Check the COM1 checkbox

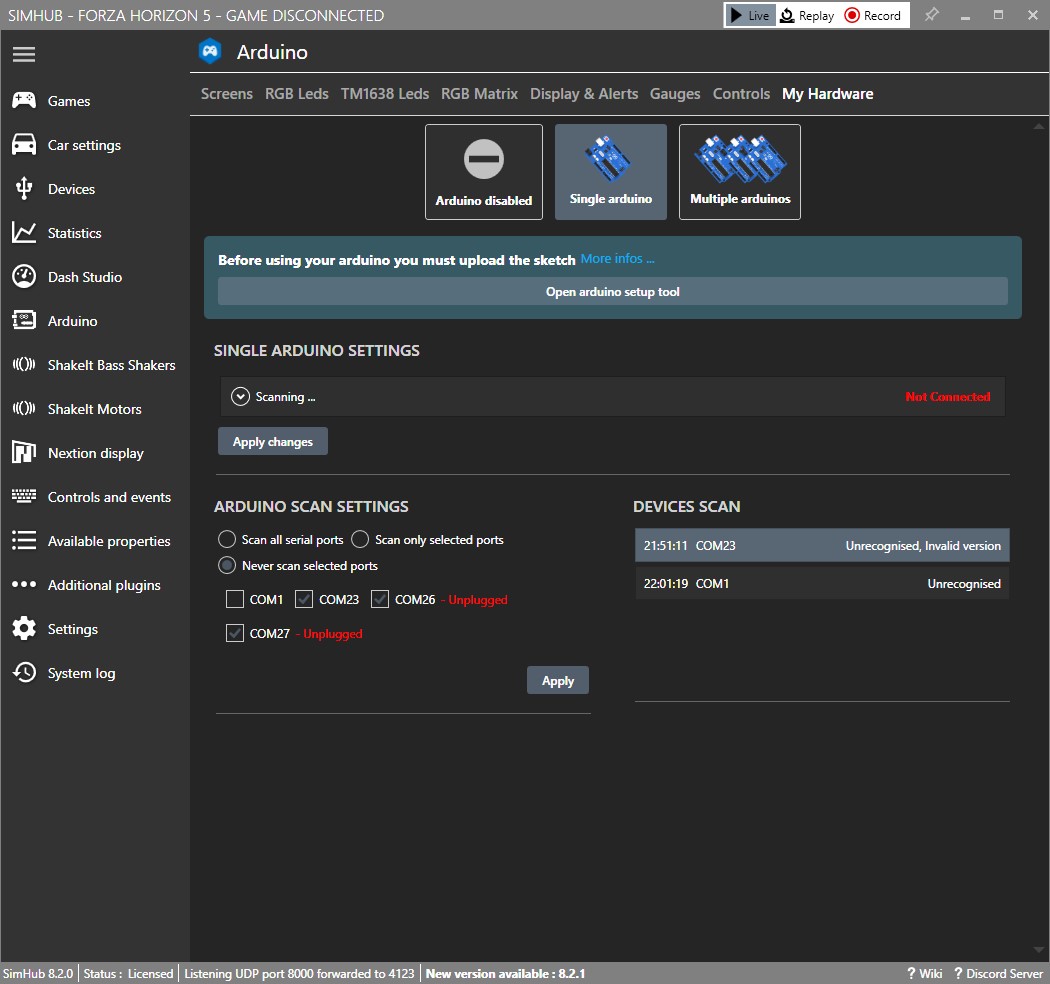pyautogui.click(x=234, y=599)
